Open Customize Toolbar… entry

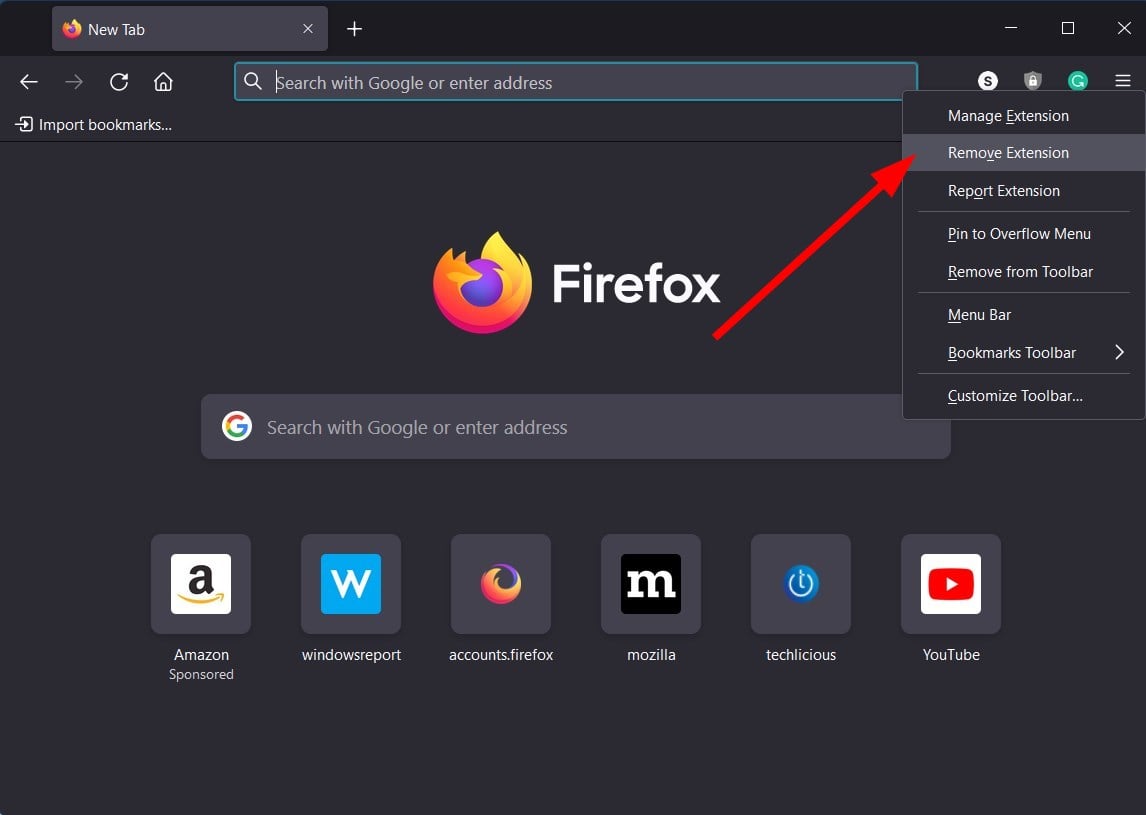pos(1023,396)
